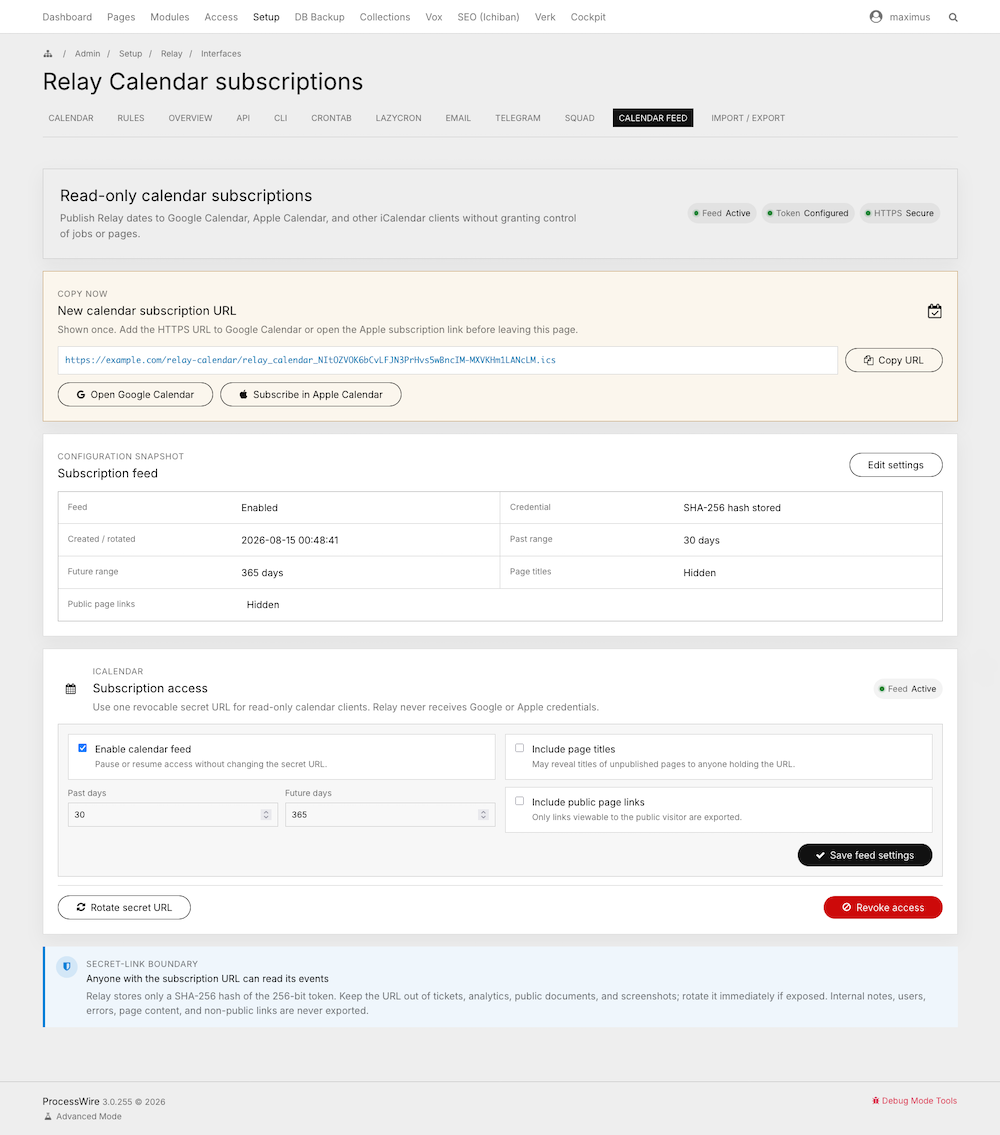Switch to the Crontab tab

pos(331,118)
